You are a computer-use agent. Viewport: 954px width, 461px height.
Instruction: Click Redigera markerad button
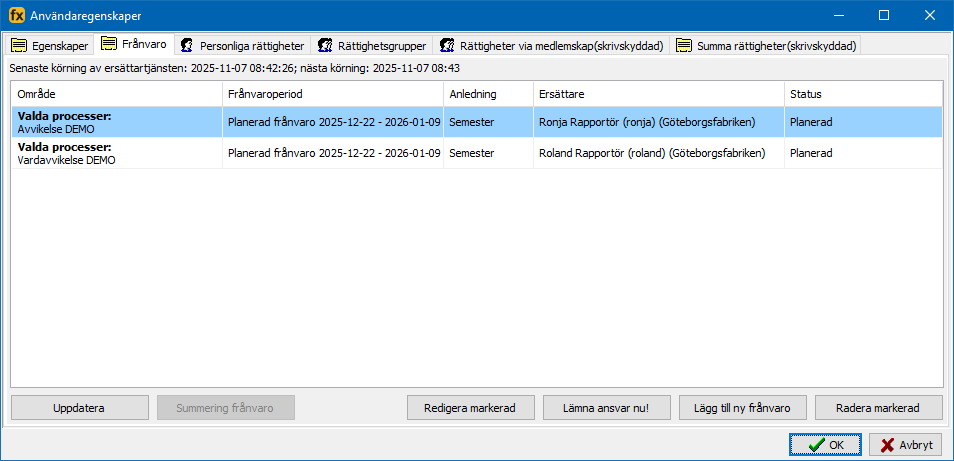click(x=471, y=408)
